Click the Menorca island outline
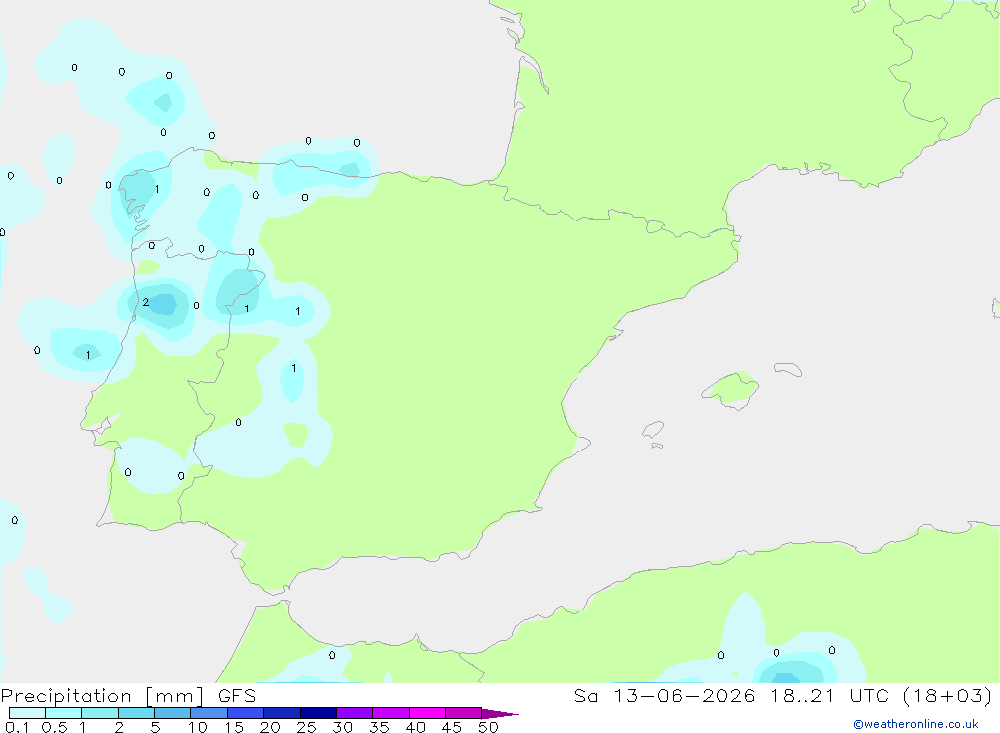This screenshot has width=1000, height=733. [788, 369]
